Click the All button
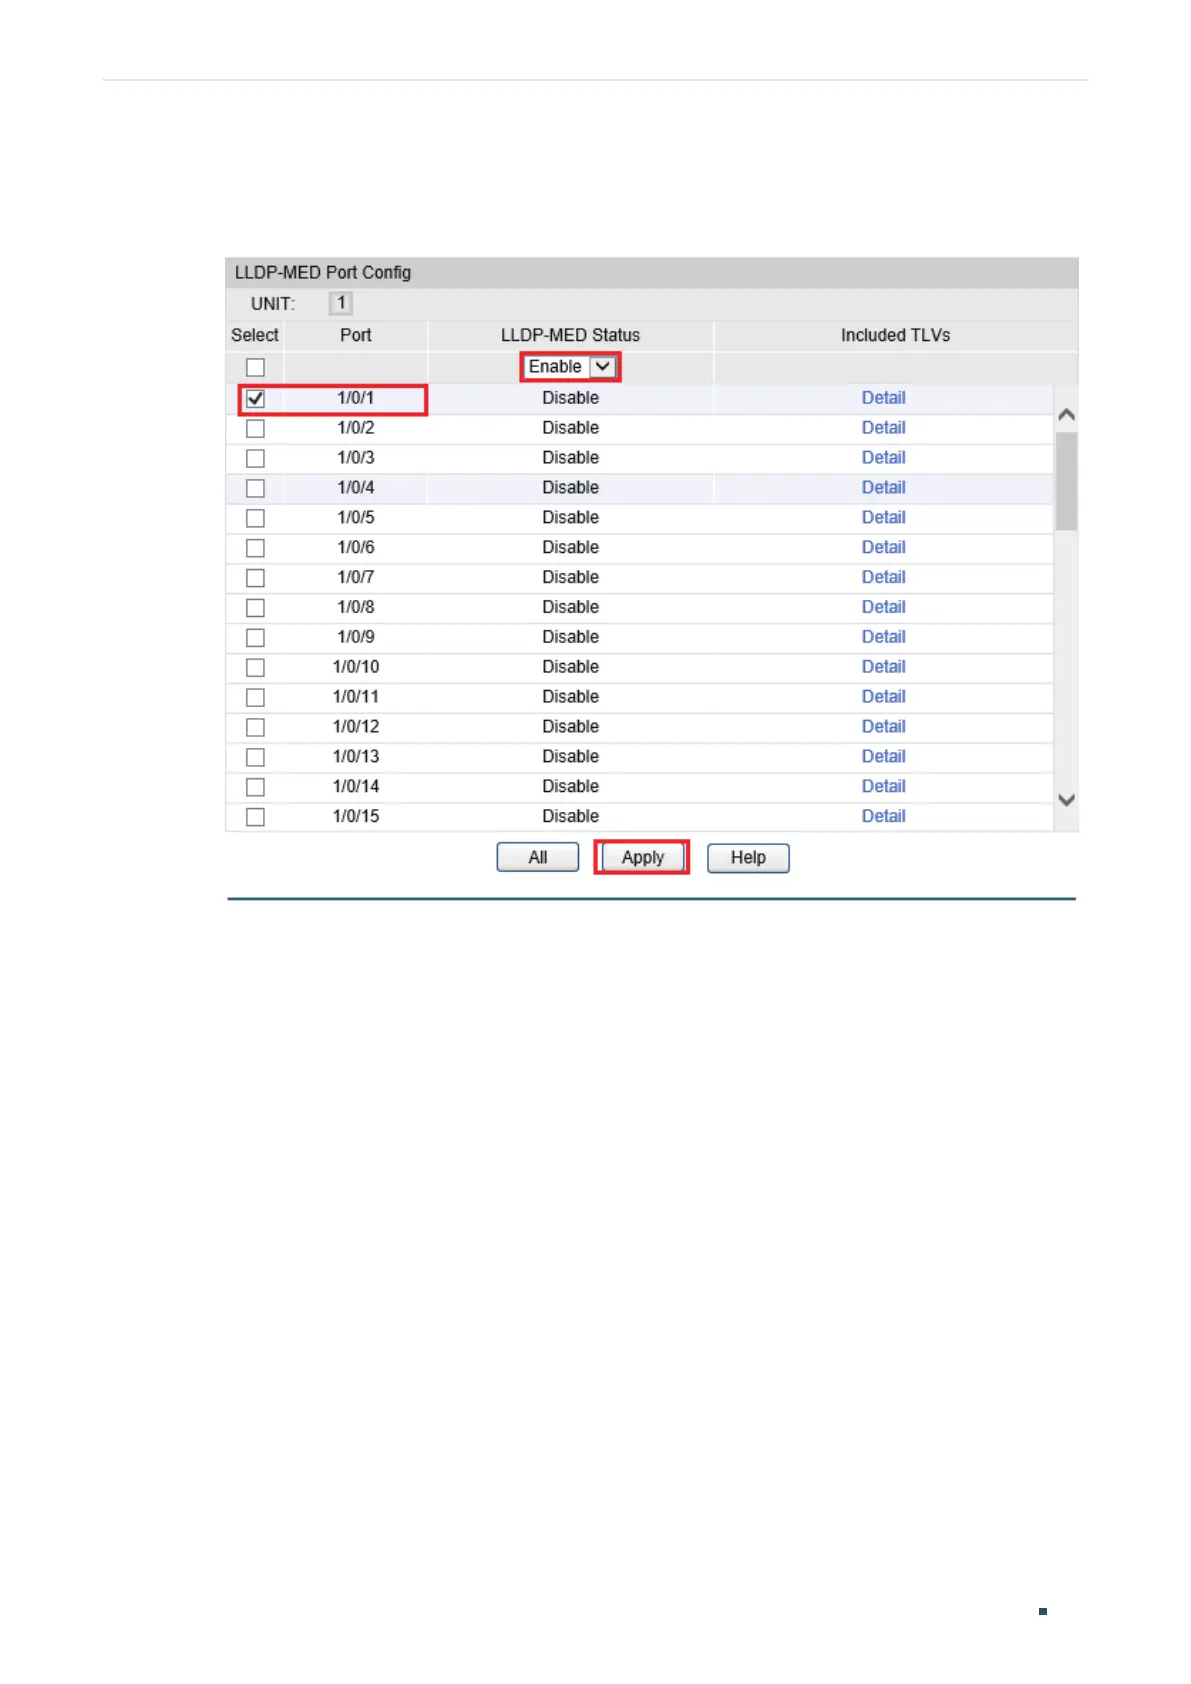 coord(538,858)
